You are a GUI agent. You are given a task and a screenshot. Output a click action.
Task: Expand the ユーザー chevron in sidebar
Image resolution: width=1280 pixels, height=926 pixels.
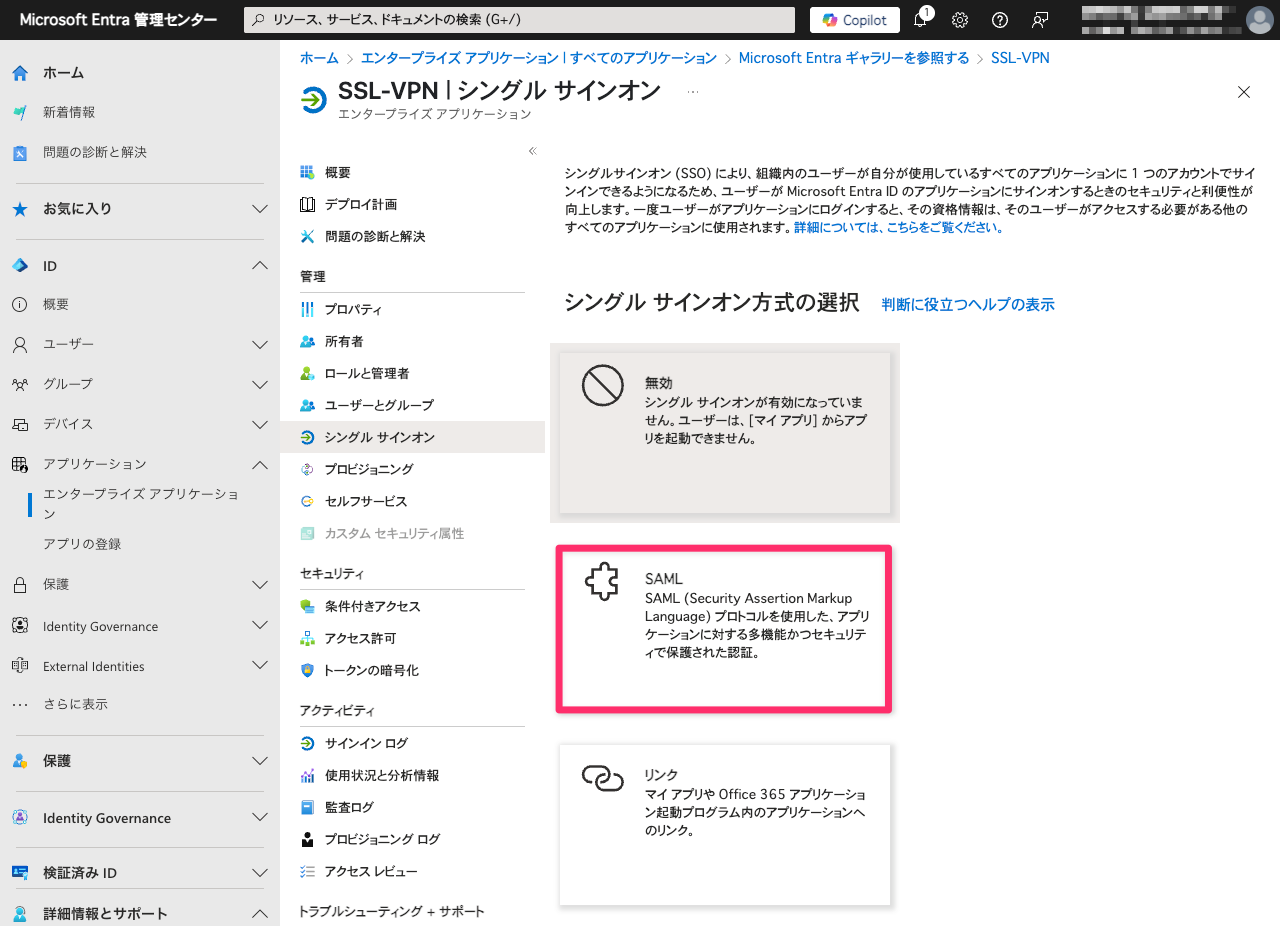pos(260,344)
